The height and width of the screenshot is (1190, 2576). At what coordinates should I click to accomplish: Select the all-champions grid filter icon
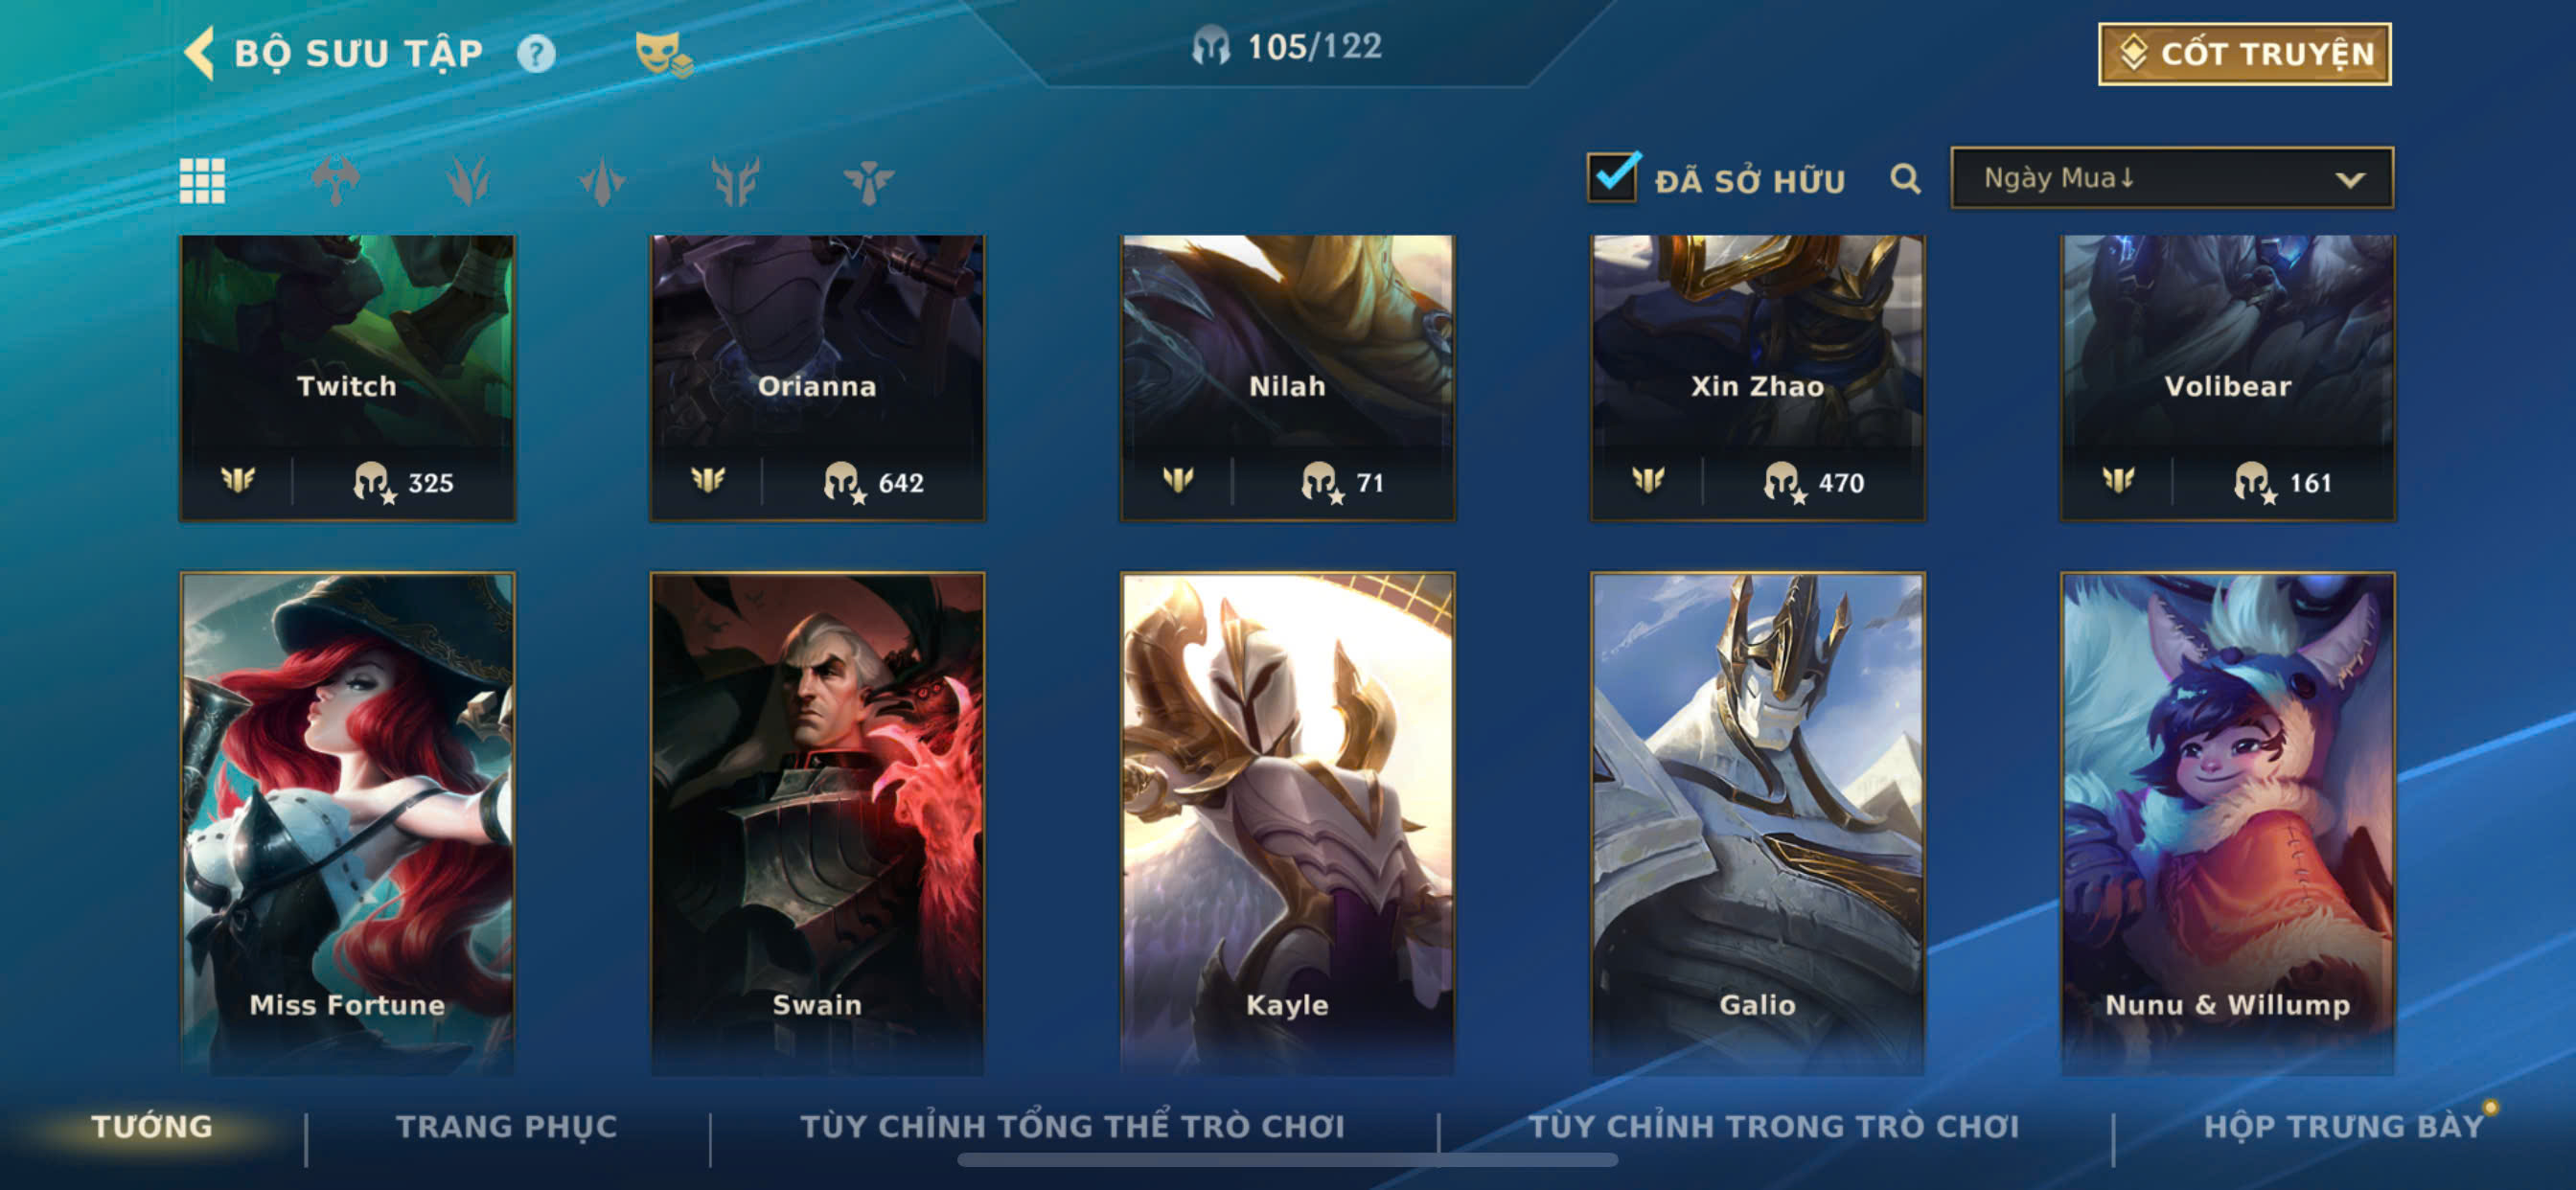click(x=202, y=181)
